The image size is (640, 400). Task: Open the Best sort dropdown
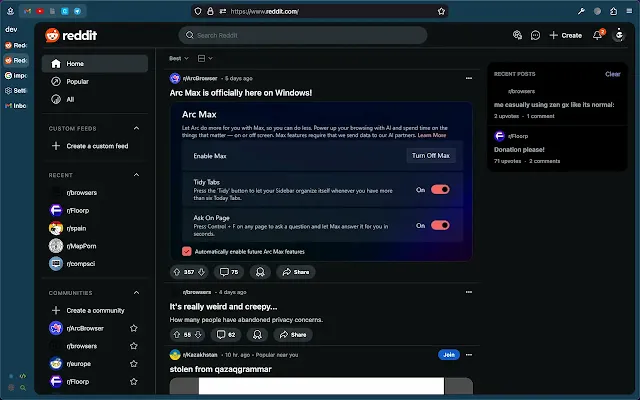(179, 58)
